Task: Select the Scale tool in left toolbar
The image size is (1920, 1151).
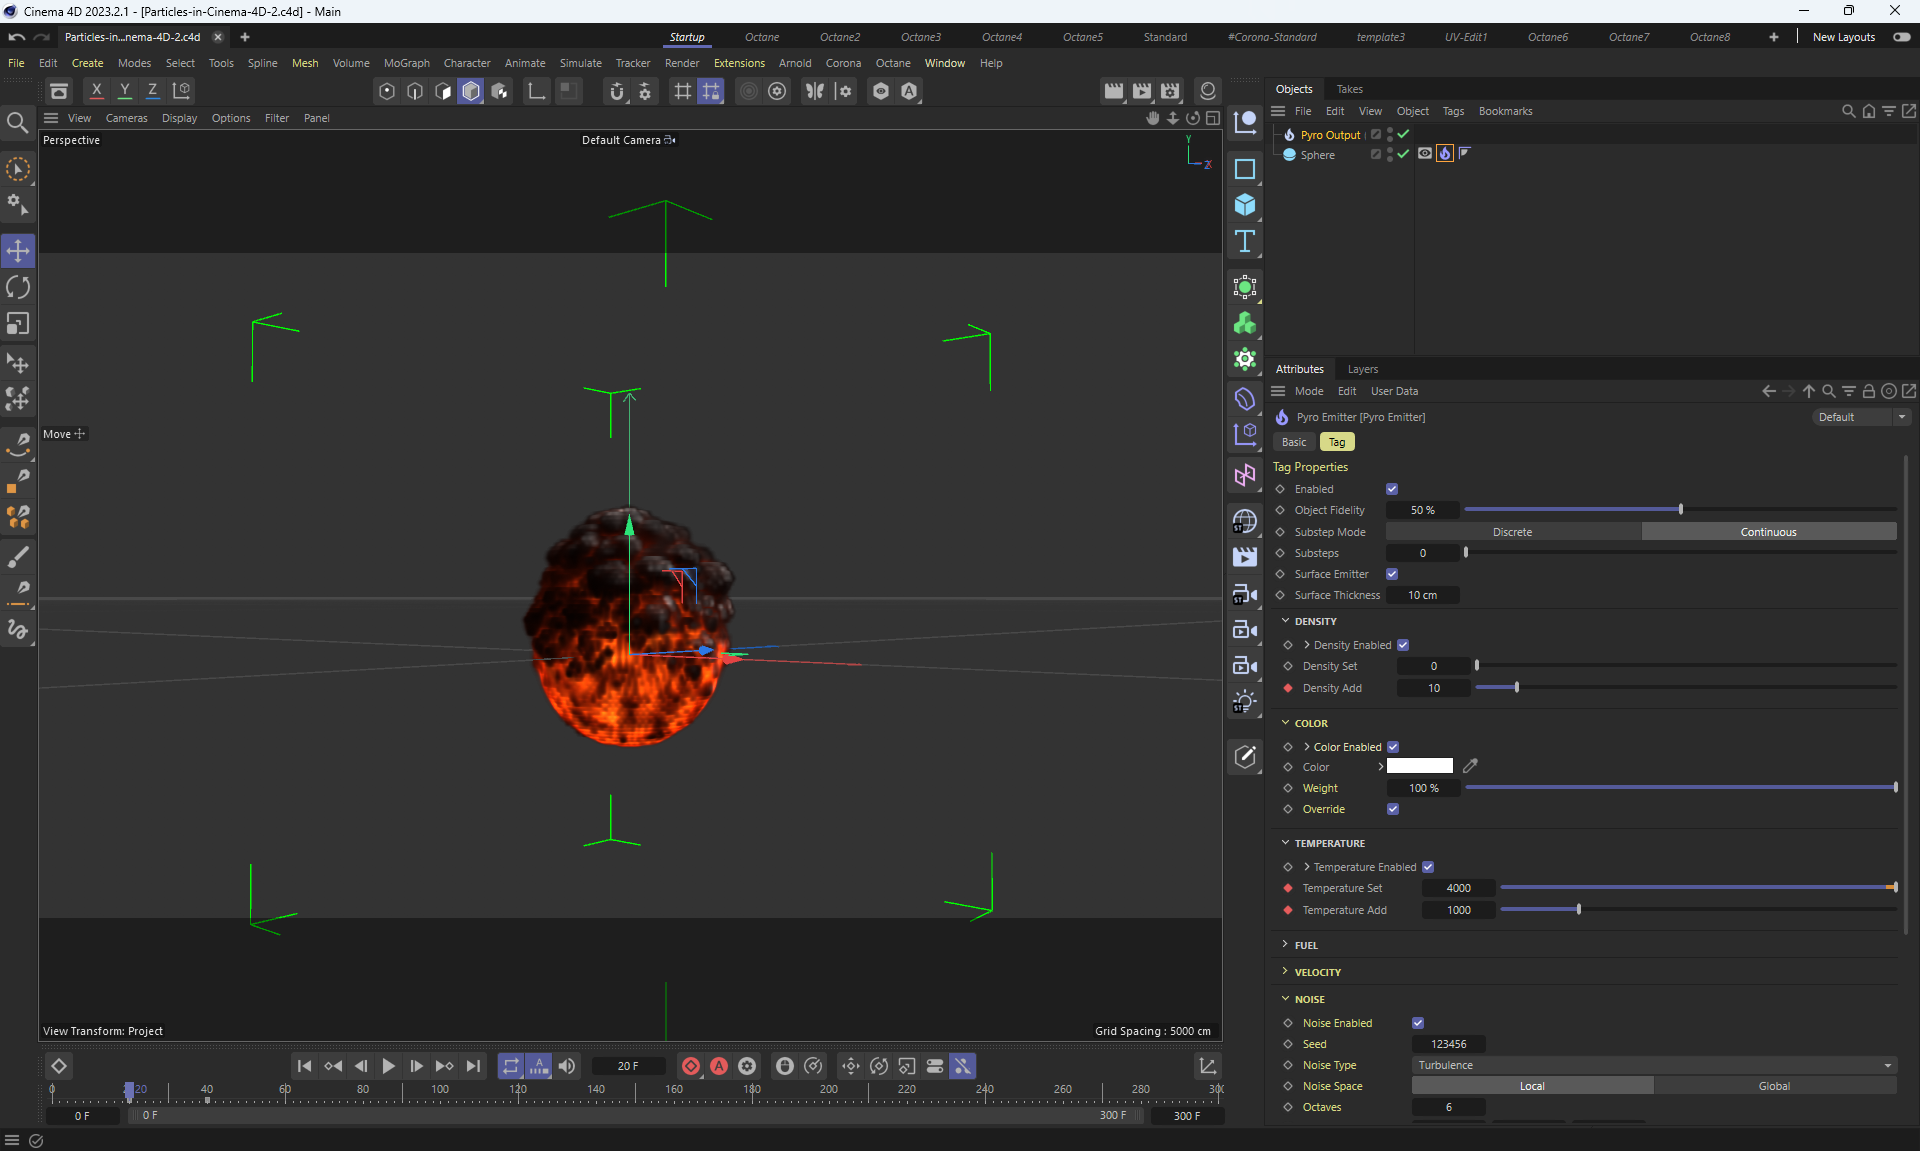Action: 18,324
